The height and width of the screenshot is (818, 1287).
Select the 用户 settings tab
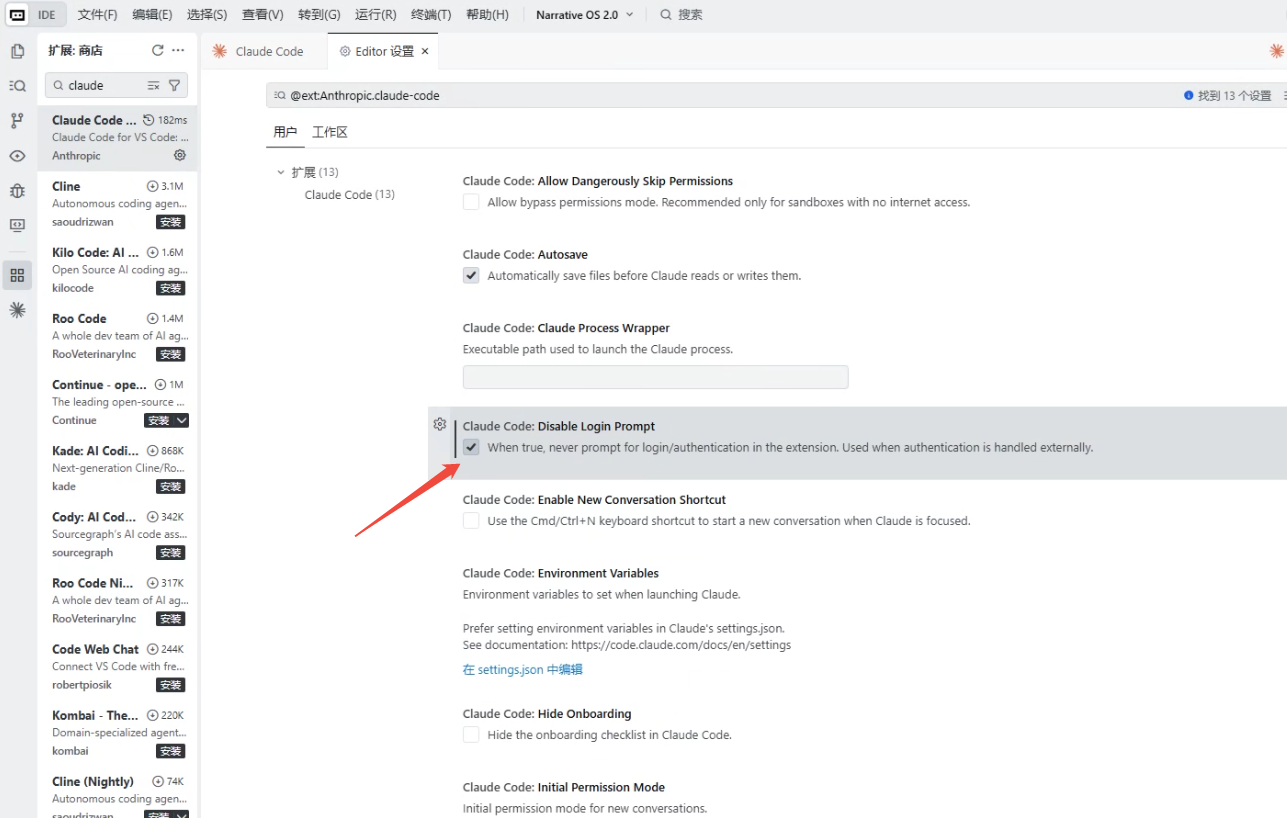[x=285, y=132]
